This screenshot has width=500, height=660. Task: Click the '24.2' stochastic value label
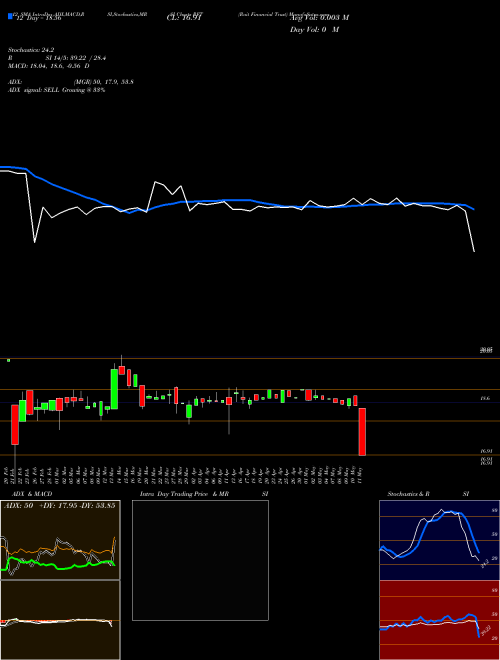tap(484, 563)
